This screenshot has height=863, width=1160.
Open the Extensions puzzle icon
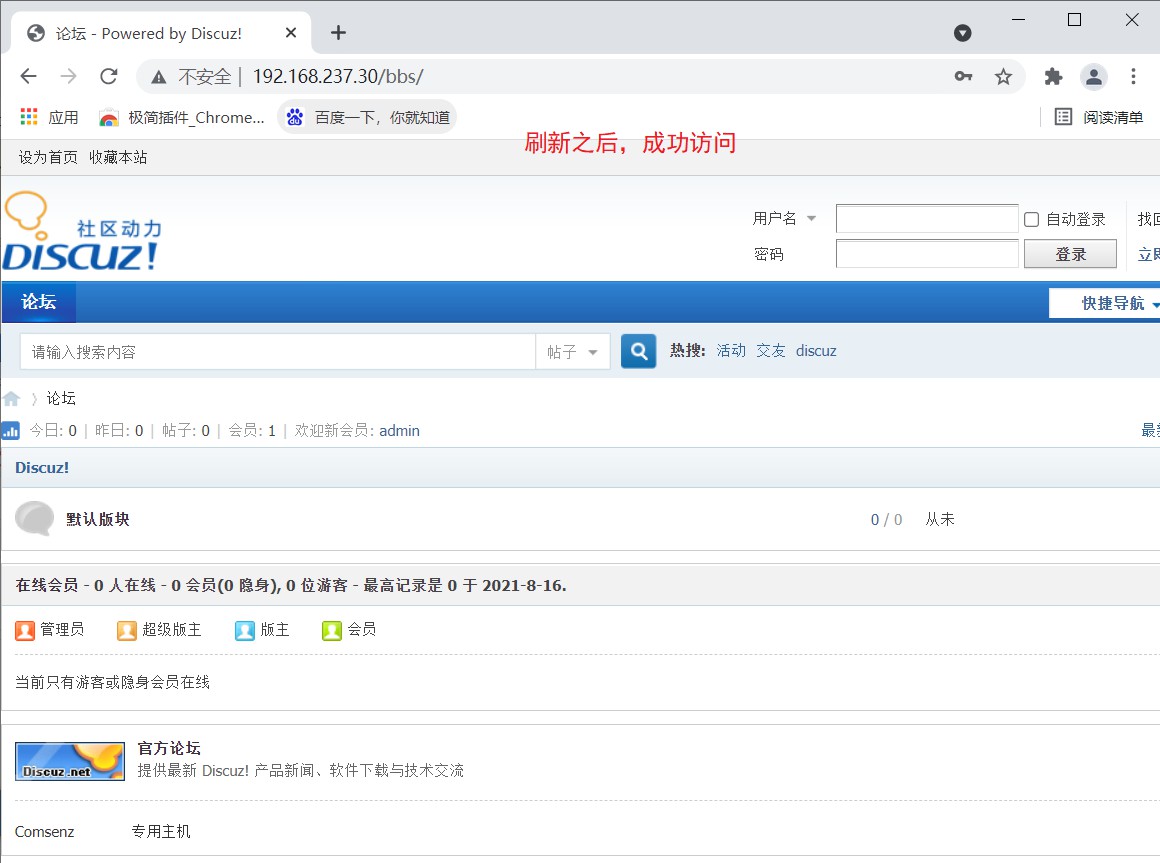tap(1053, 76)
